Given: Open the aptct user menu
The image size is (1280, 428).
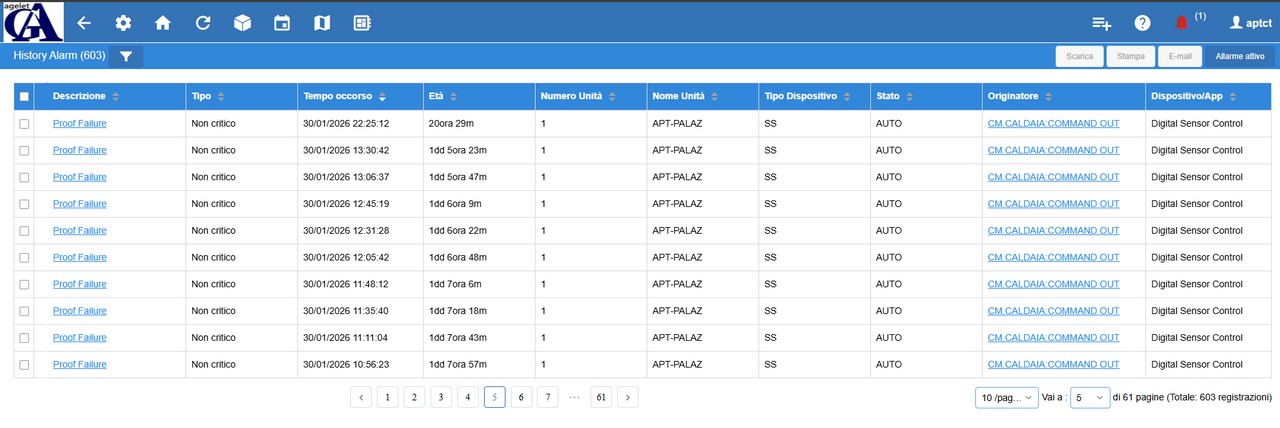Looking at the screenshot, I should [1250, 23].
